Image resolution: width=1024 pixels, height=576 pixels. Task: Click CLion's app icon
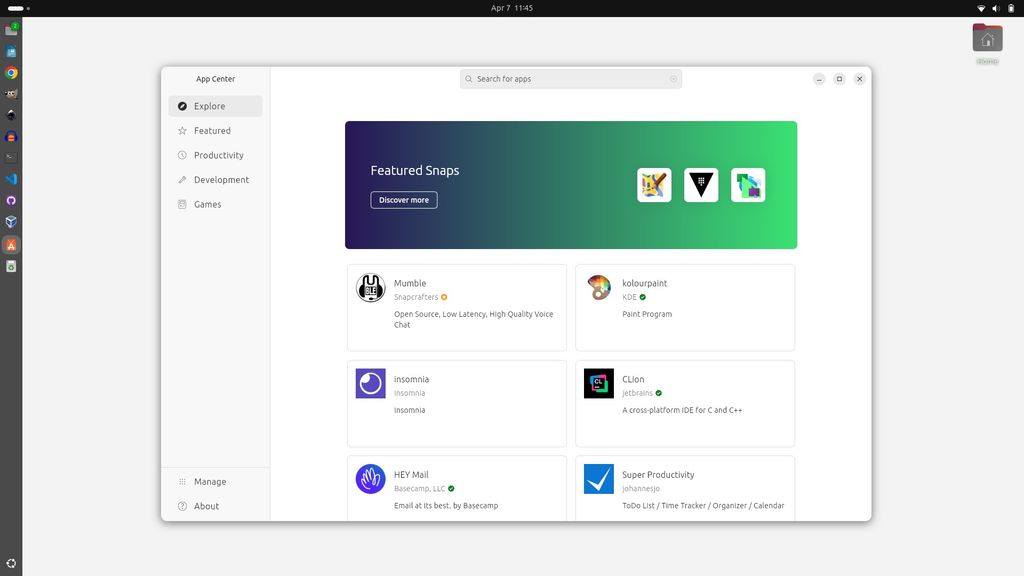coord(597,383)
